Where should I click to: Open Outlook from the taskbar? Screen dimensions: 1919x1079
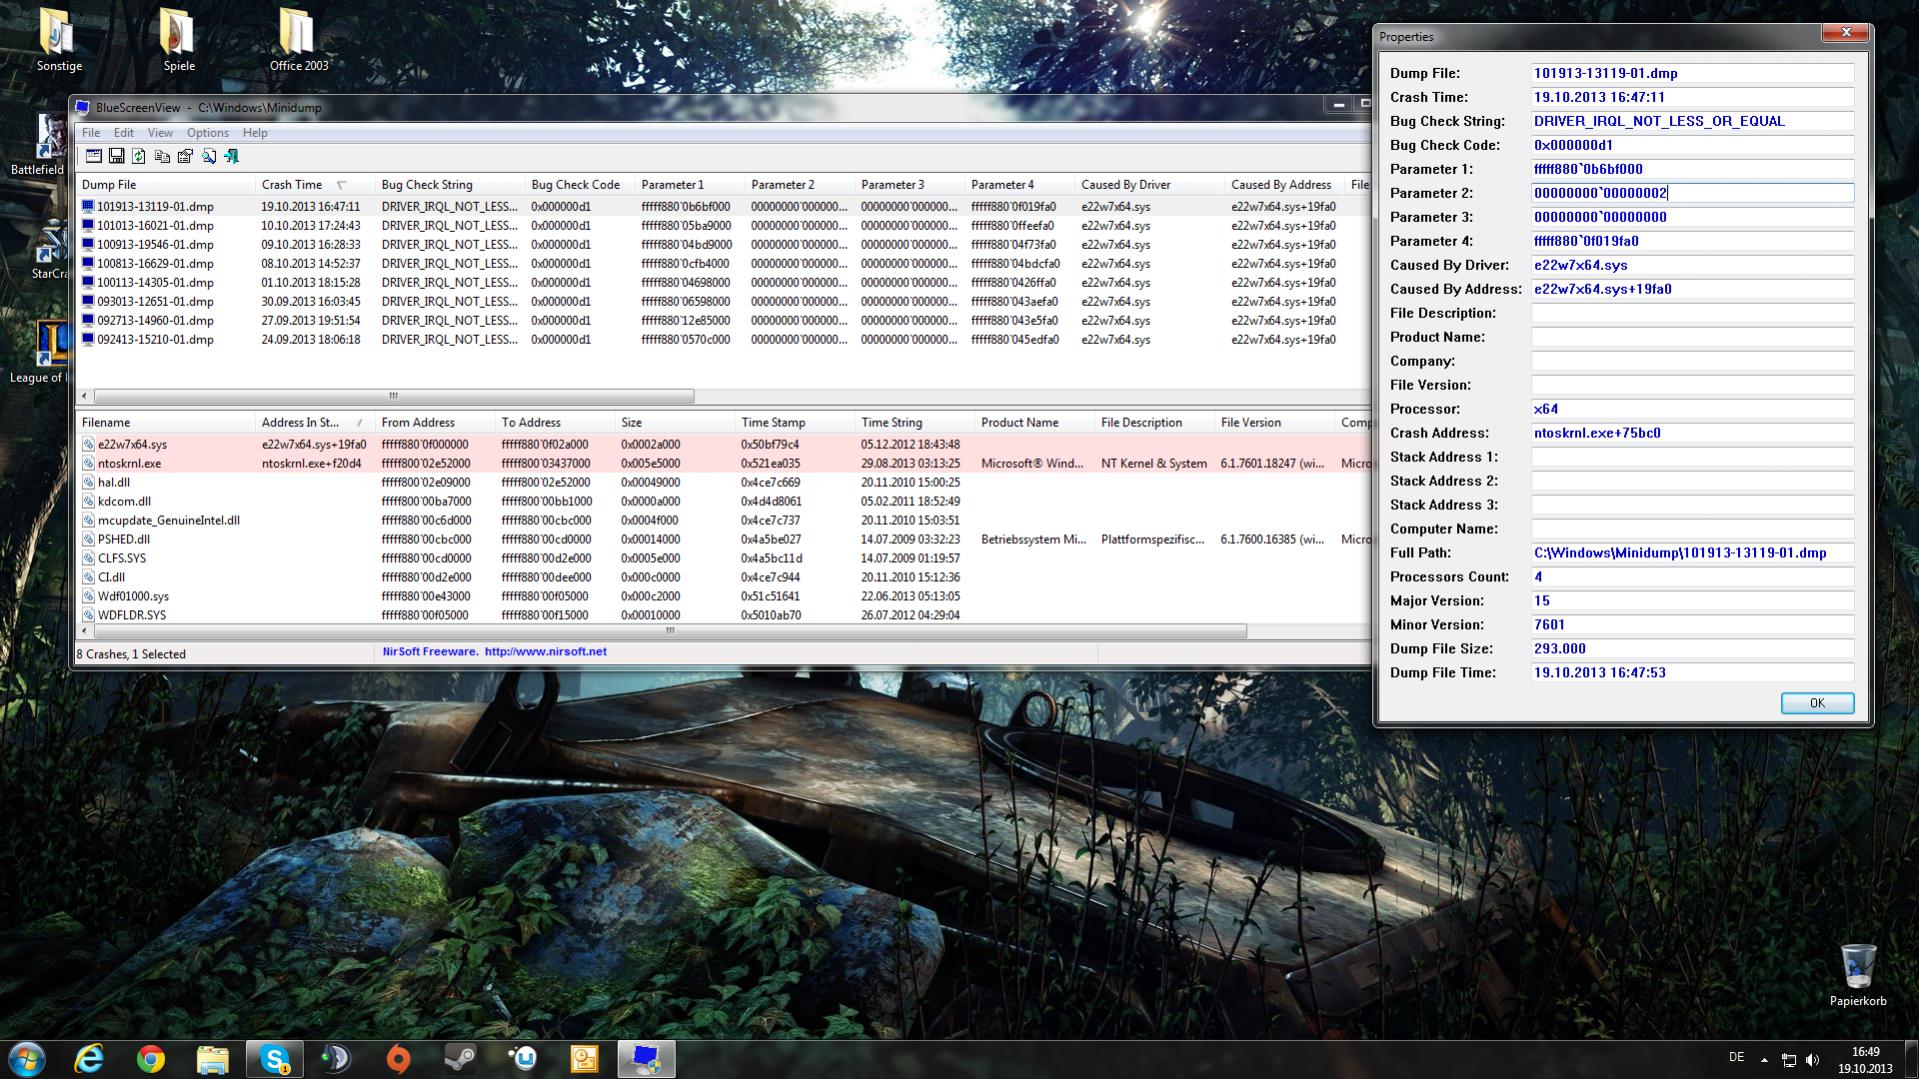pyautogui.click(x=585, y=1059)
